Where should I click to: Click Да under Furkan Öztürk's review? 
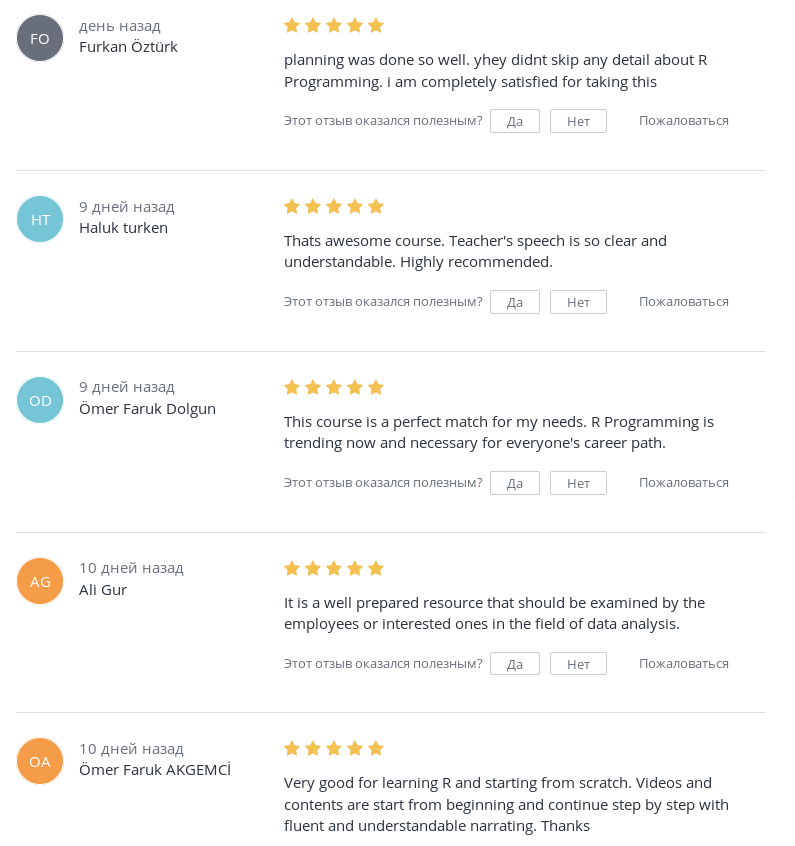pos(515,120)
